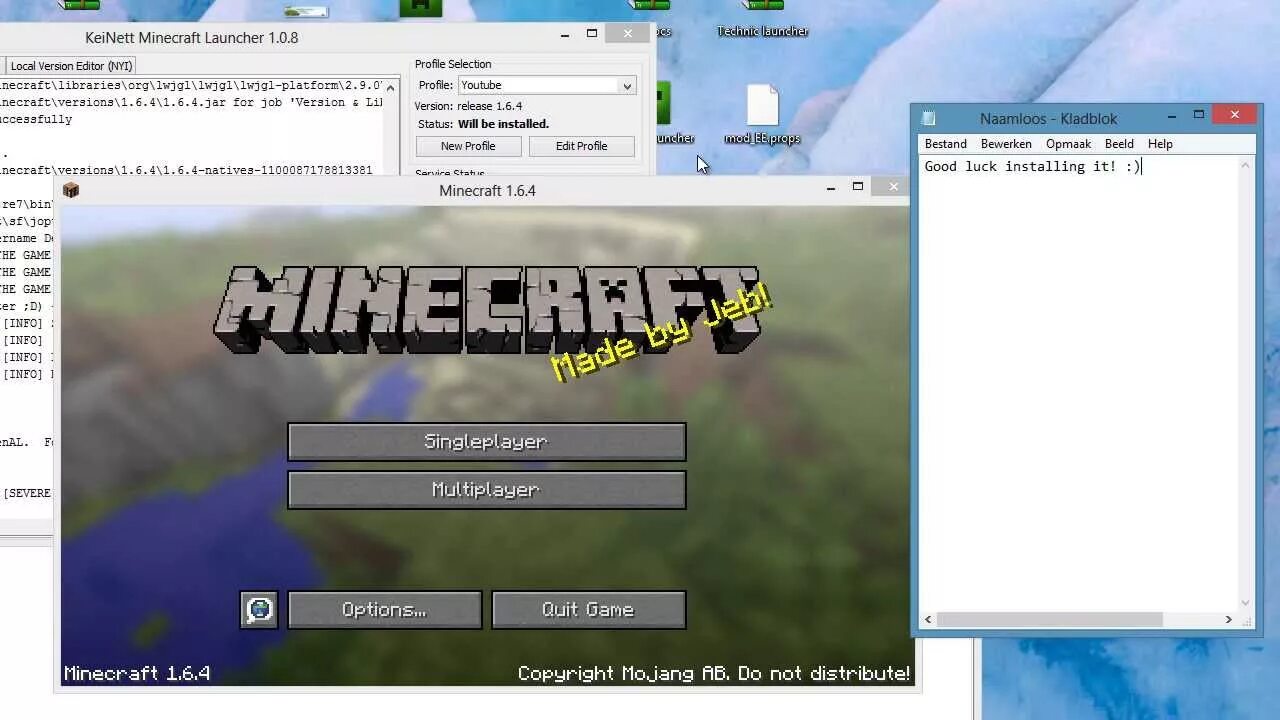This screenshot has width=1280, height=720.
Task: Open the Profile dropdown showing Youtube
Action: tap(546, 86)
